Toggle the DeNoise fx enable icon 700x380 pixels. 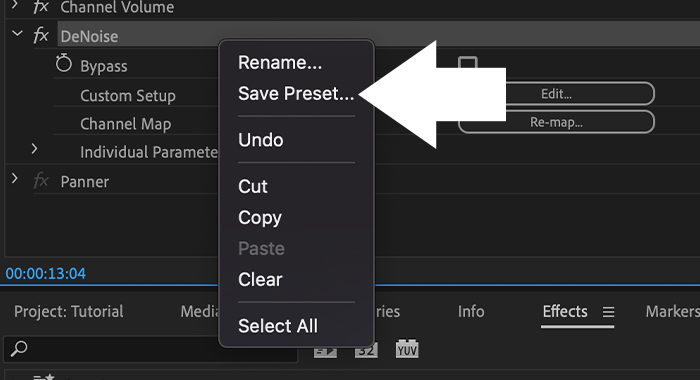(x=41, y=35)
